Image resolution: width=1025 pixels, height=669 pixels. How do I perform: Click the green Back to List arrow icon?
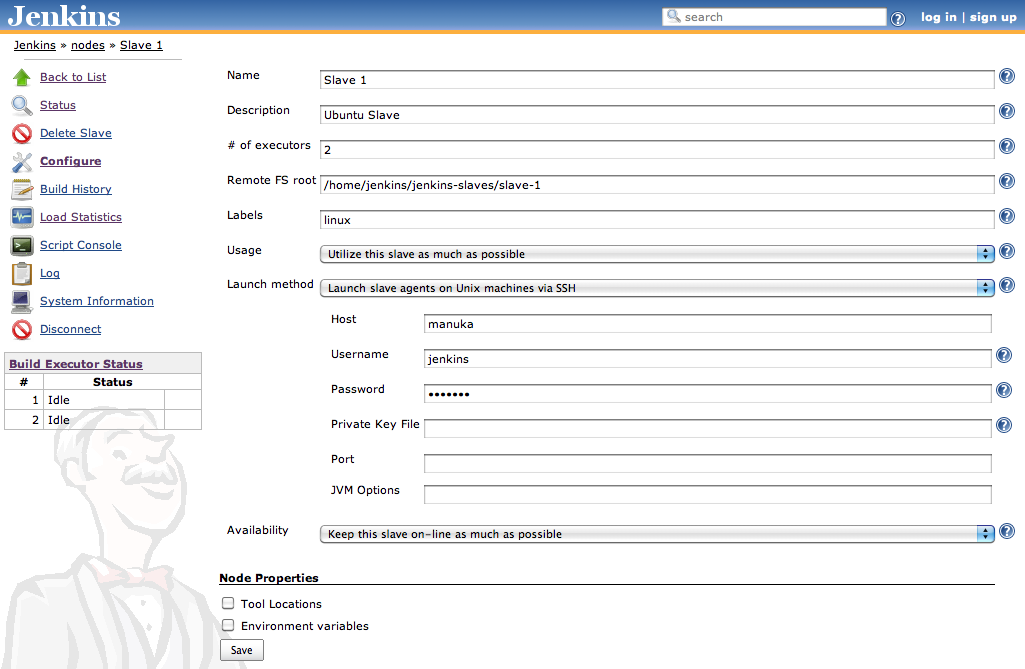[22, 77]
